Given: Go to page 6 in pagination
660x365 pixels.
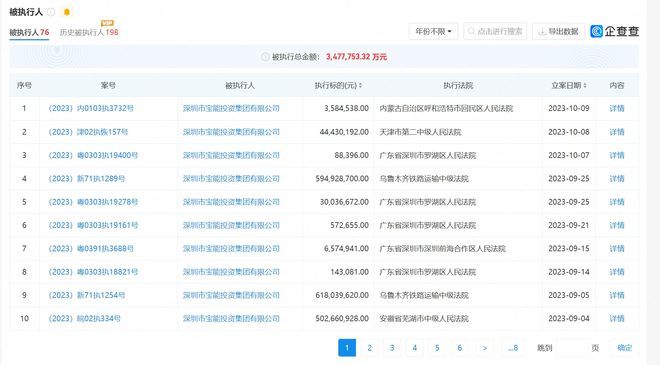Looking at the screenshot, I should [460, 348].
